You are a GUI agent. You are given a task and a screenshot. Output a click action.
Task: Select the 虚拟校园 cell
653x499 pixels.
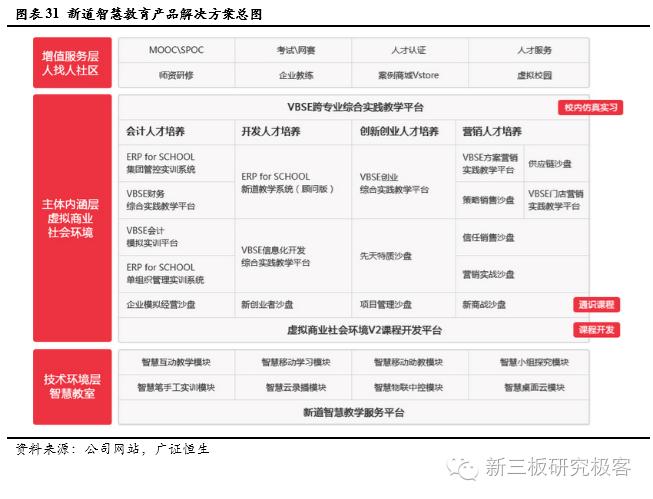coord(529,75)
